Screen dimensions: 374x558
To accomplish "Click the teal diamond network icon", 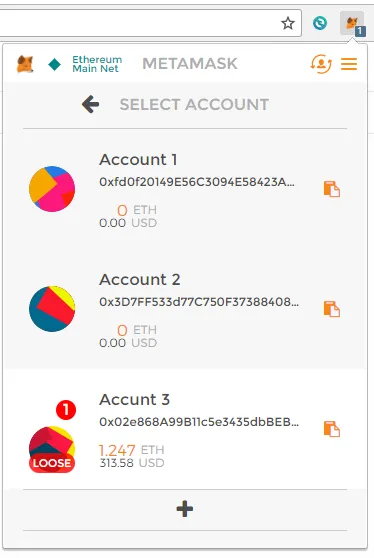I will (54, 64).
